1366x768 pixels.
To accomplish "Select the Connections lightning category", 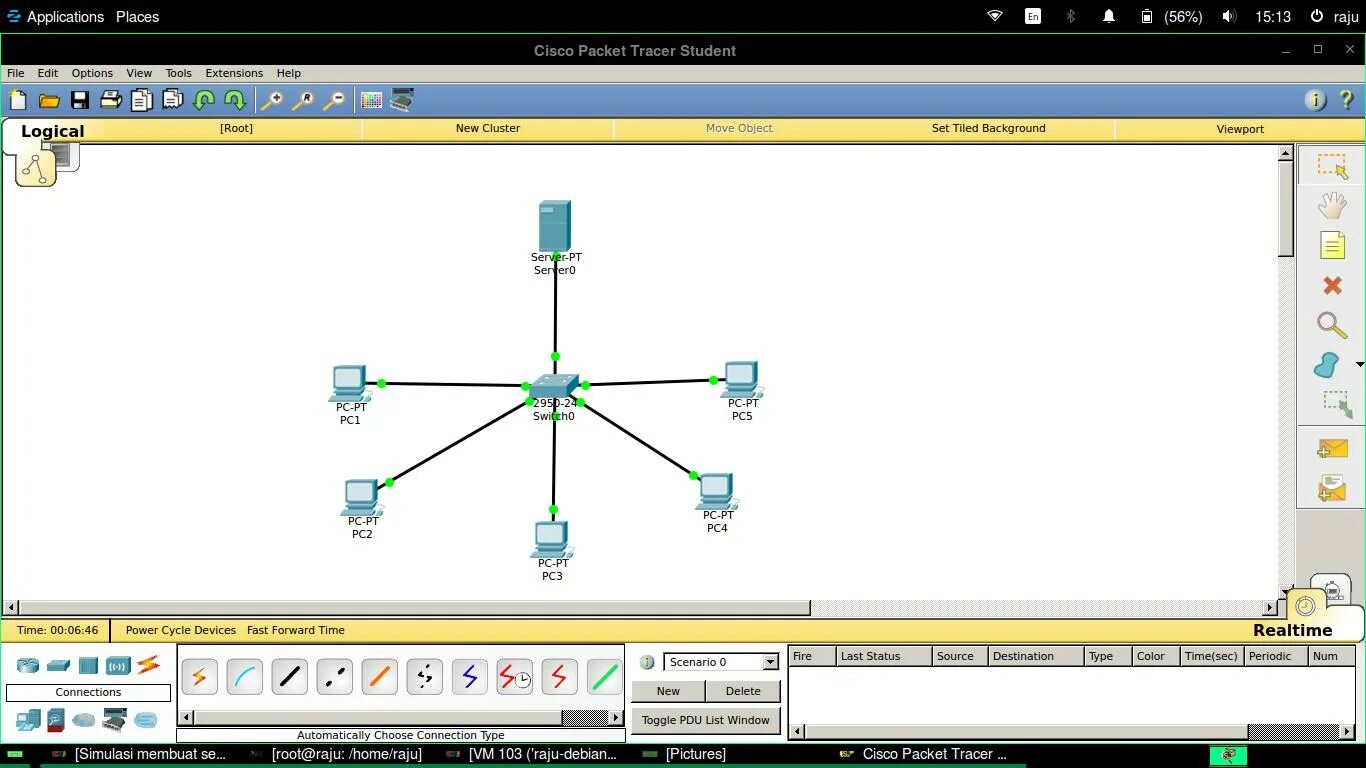I will pyautogui.click(x=148, y=664).
